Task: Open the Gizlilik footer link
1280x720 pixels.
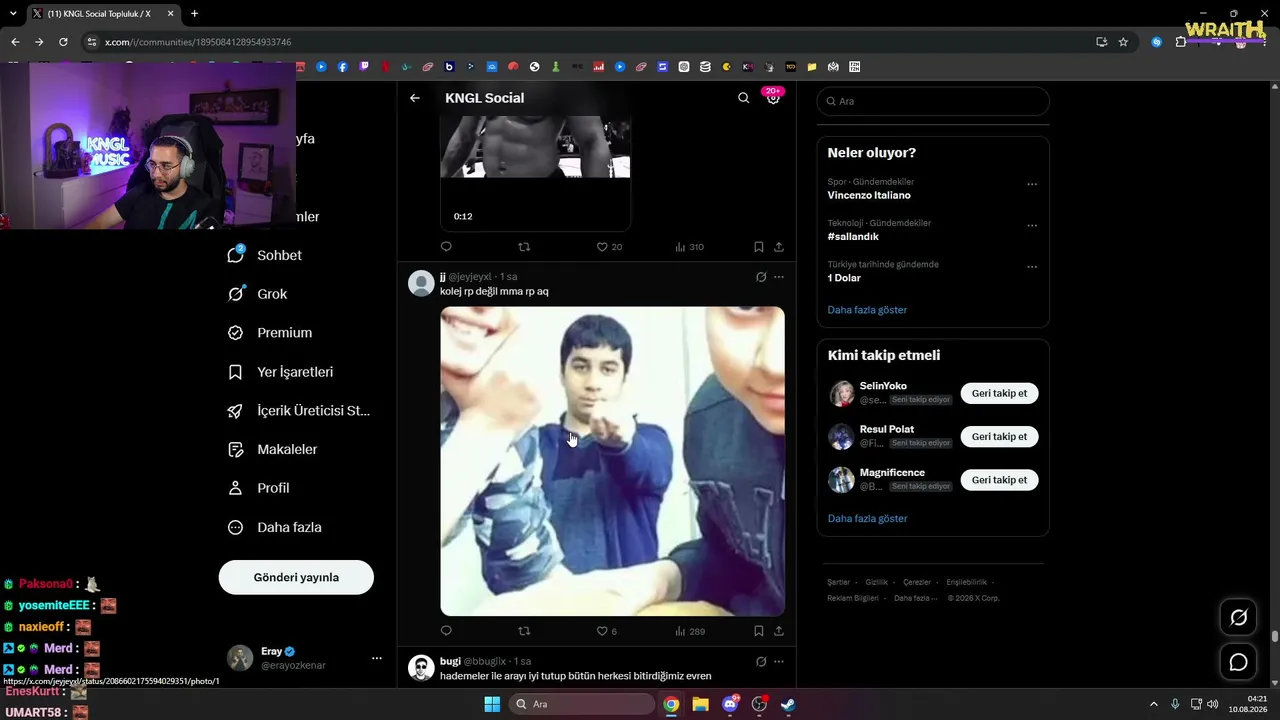Action: click(x=876, y=582)
